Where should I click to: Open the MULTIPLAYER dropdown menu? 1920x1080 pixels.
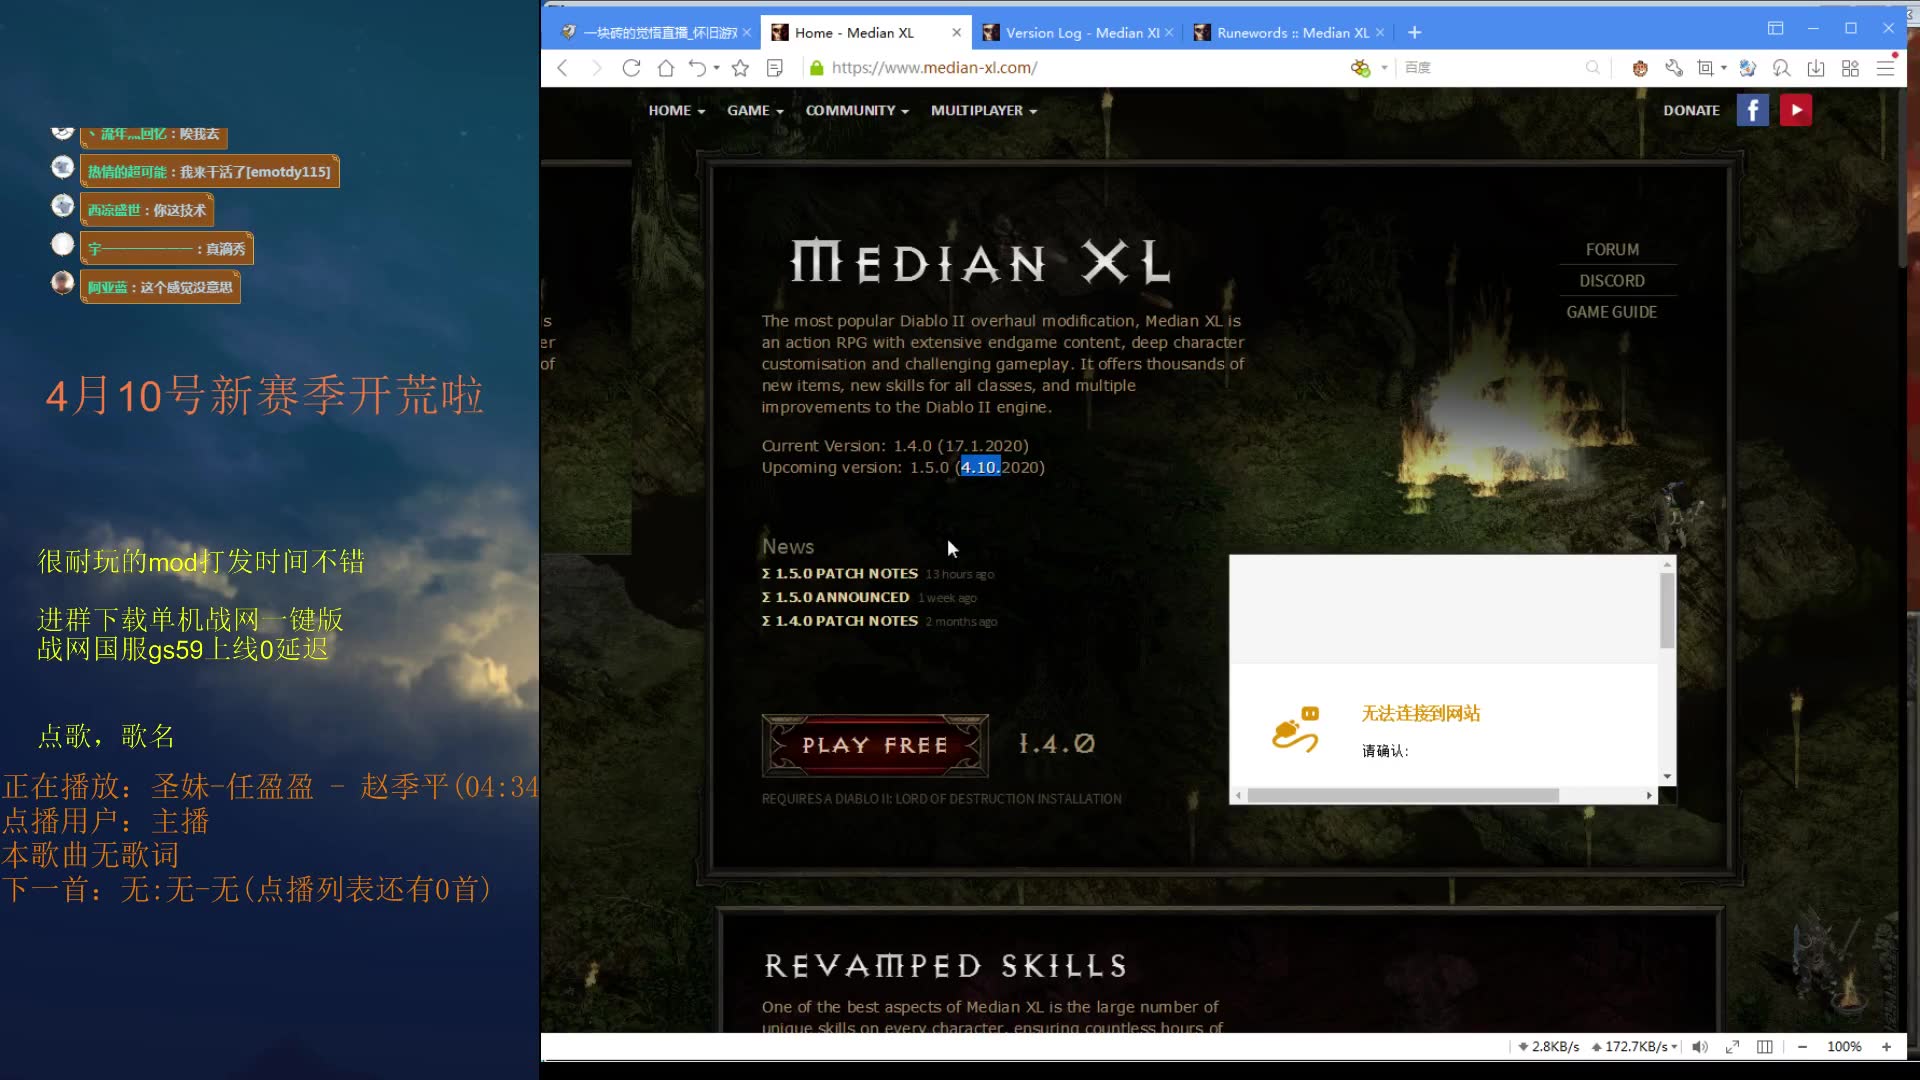click(x=984, y=111)
